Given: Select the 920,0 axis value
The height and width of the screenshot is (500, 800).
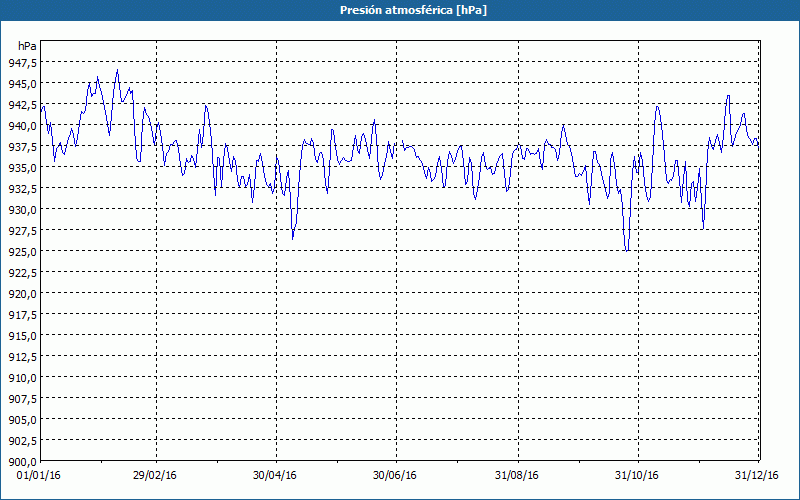Looking at the screenshot, I should click(x=22, y=293).
